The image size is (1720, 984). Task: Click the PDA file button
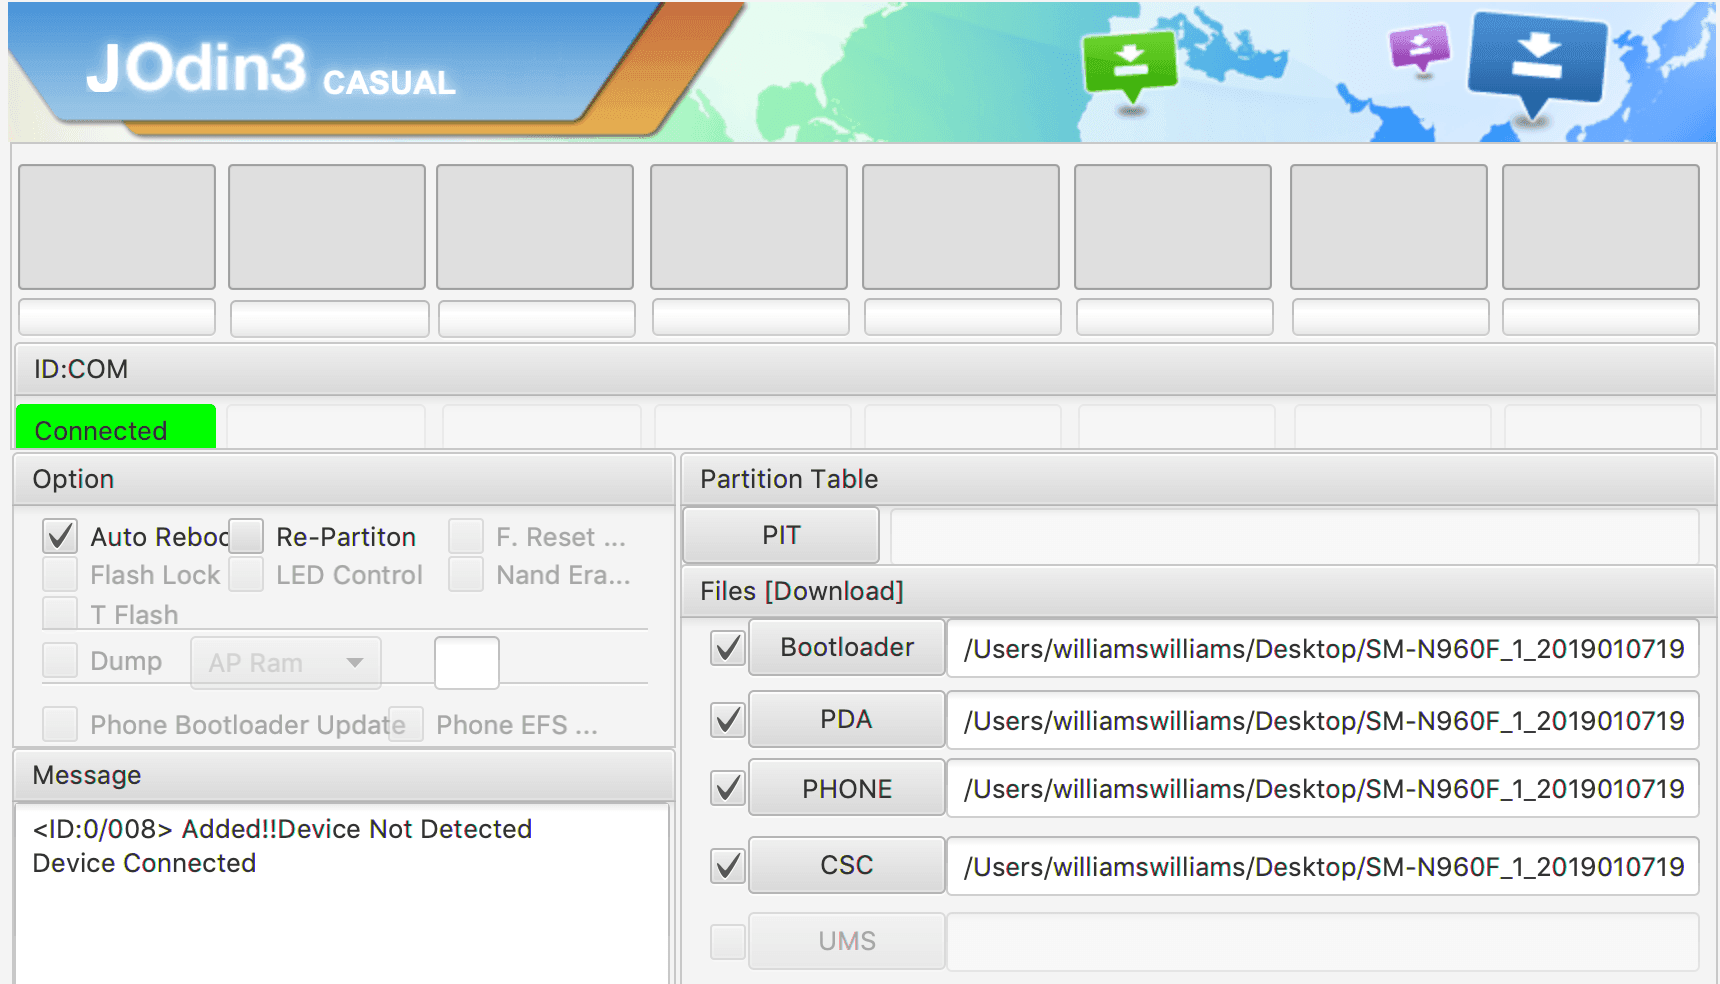pos(847,719)
